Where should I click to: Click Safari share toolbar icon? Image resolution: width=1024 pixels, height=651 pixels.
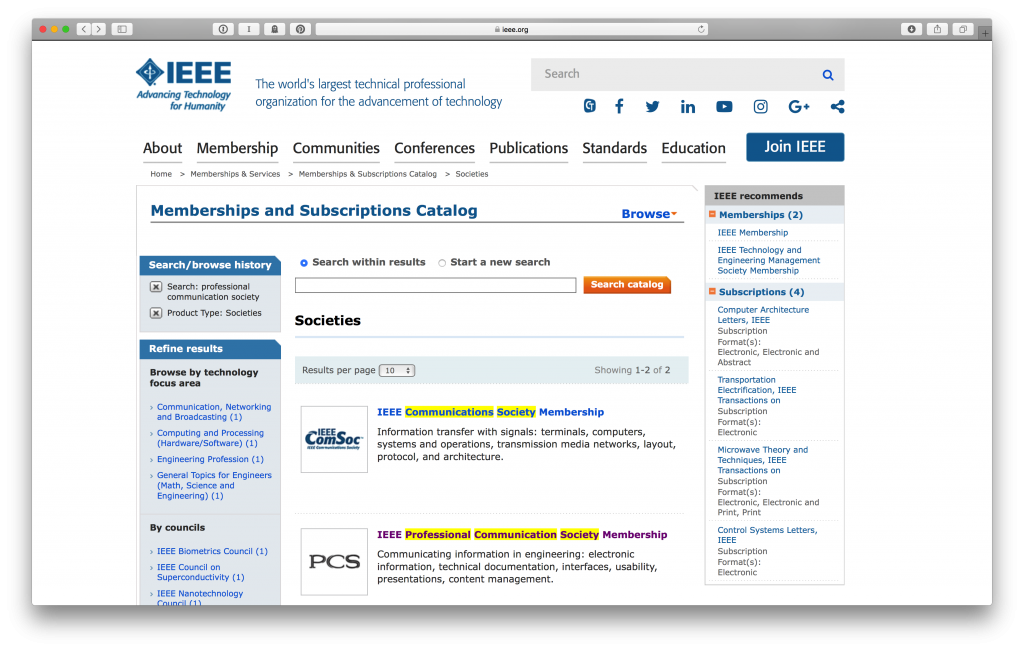[x=937, y=29]
